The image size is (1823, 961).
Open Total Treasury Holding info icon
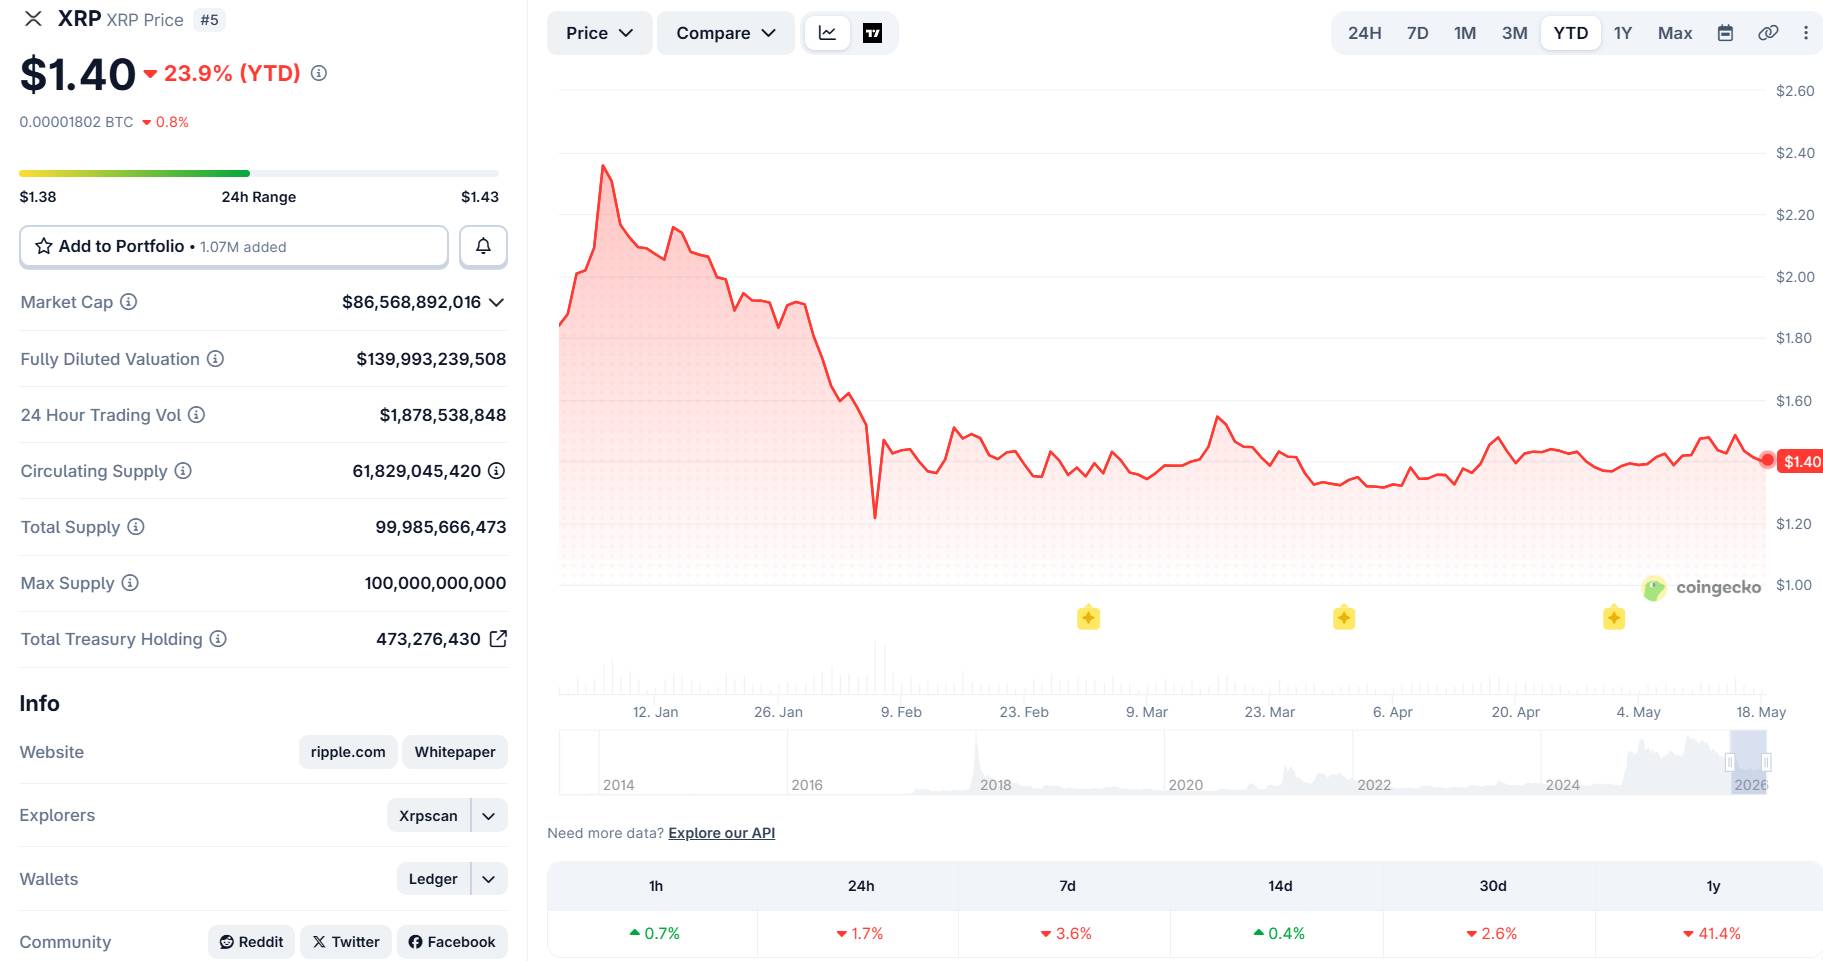click(218, 639)
